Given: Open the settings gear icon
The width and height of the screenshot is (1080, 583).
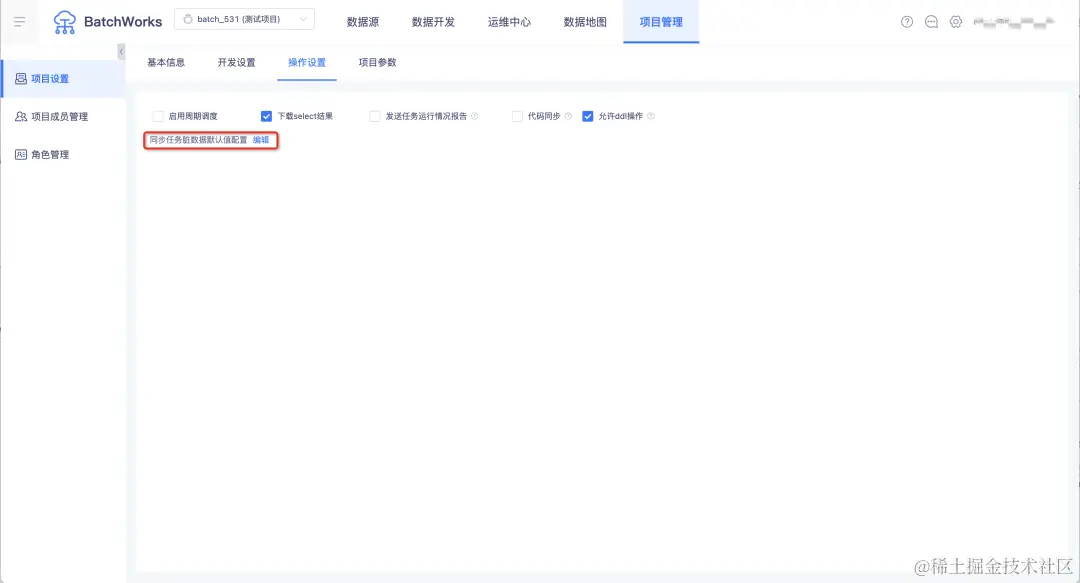Looking at the screenshot, I should [x=956, y=22].
